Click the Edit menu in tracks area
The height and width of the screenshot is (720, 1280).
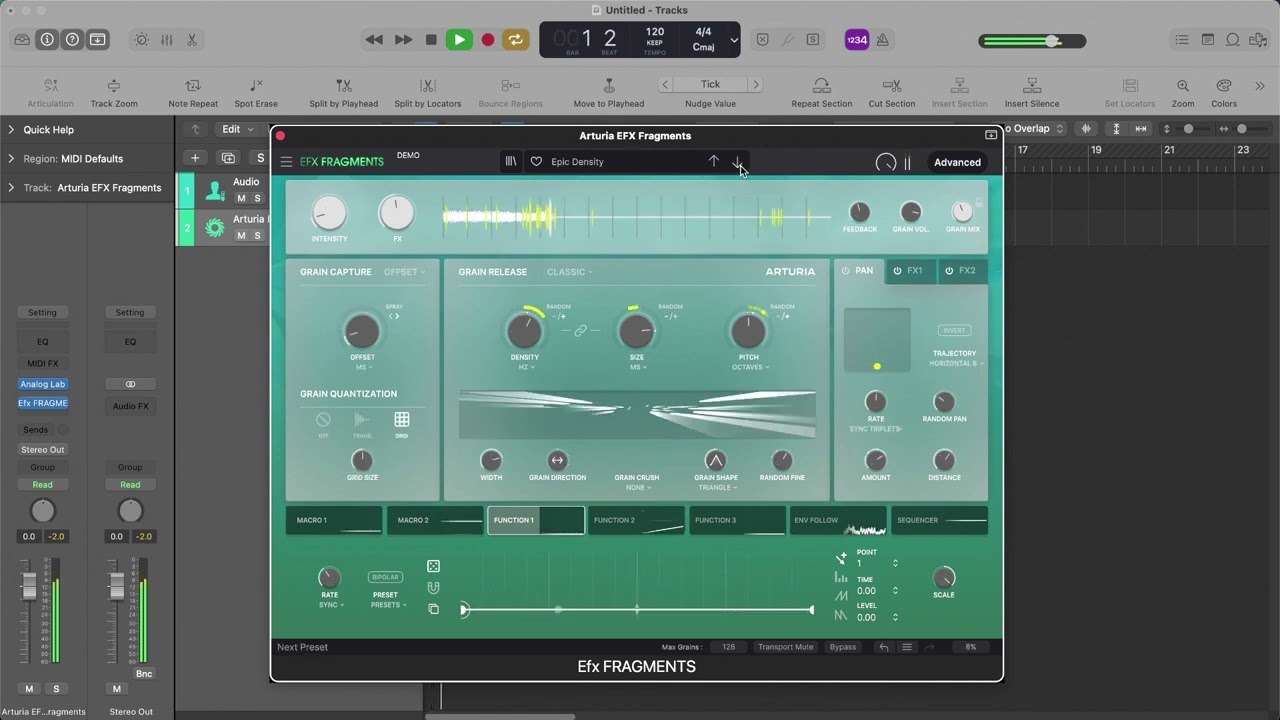(236, 129)
